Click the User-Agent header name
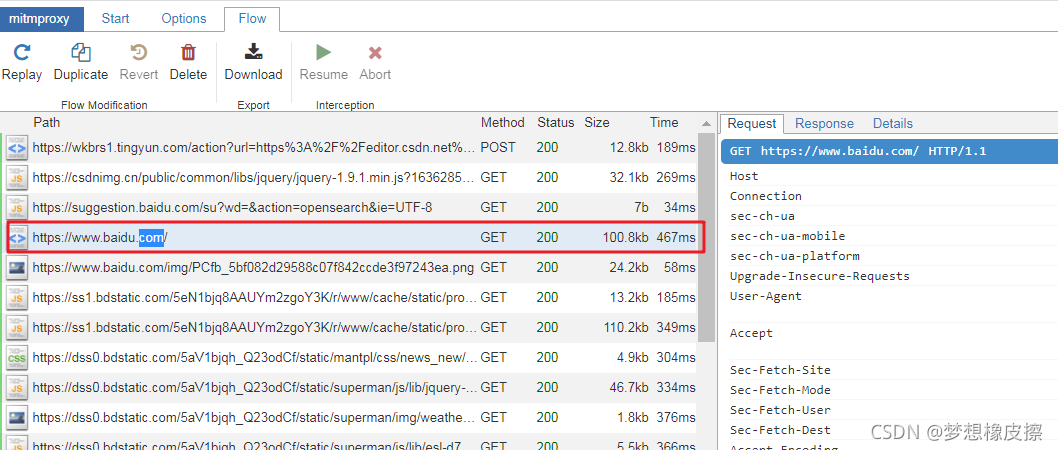The width and height of the screenshot is (1058, 450). (766, 296)
